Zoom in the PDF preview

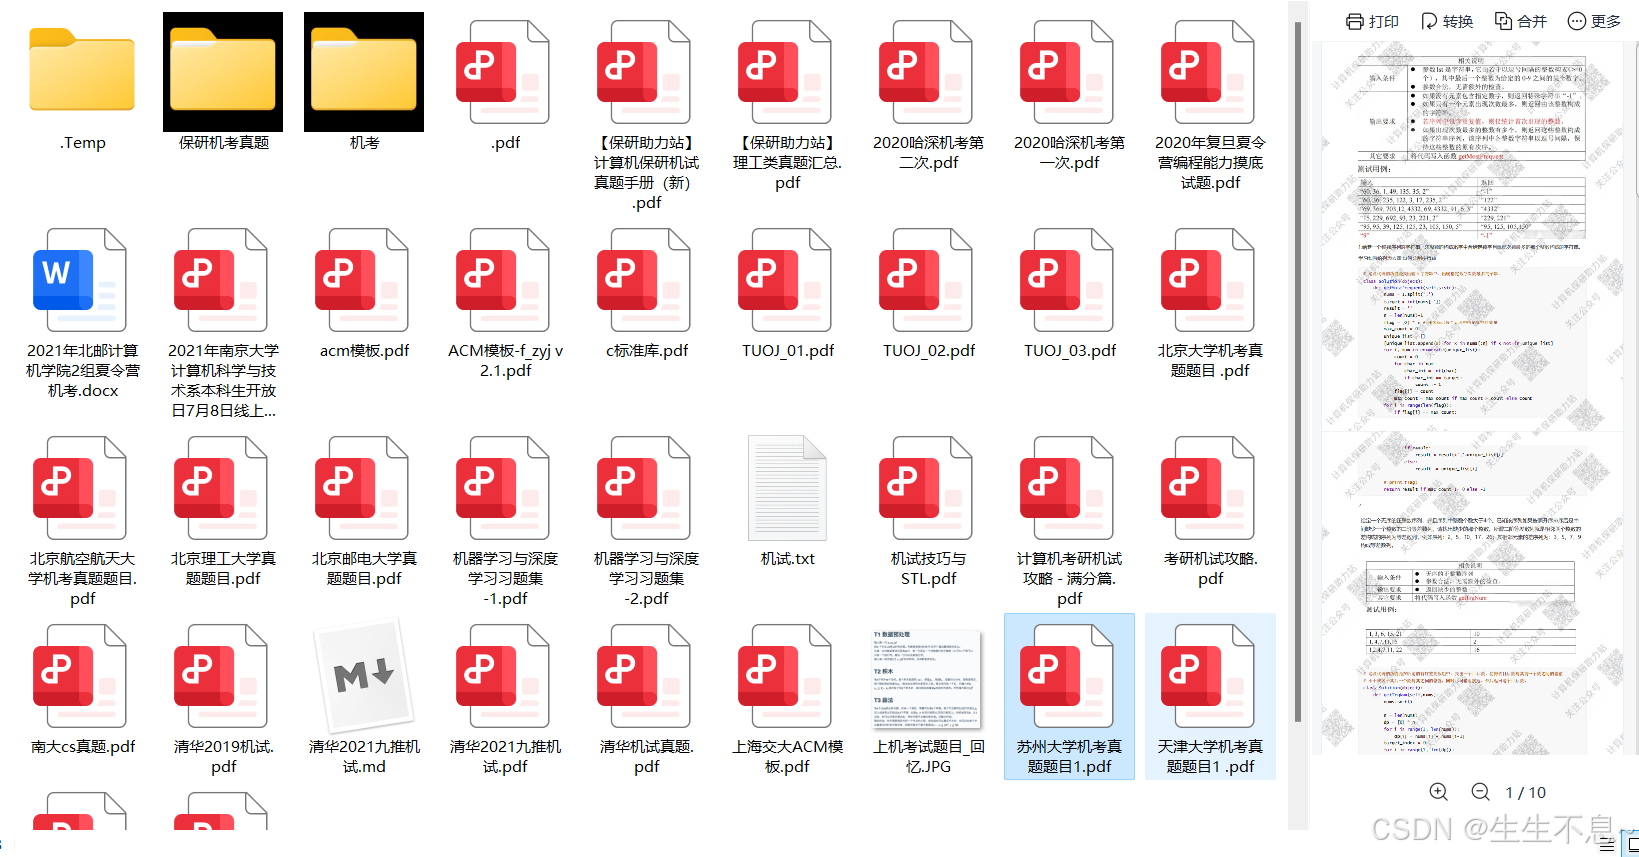click(x=1438, y=792)
